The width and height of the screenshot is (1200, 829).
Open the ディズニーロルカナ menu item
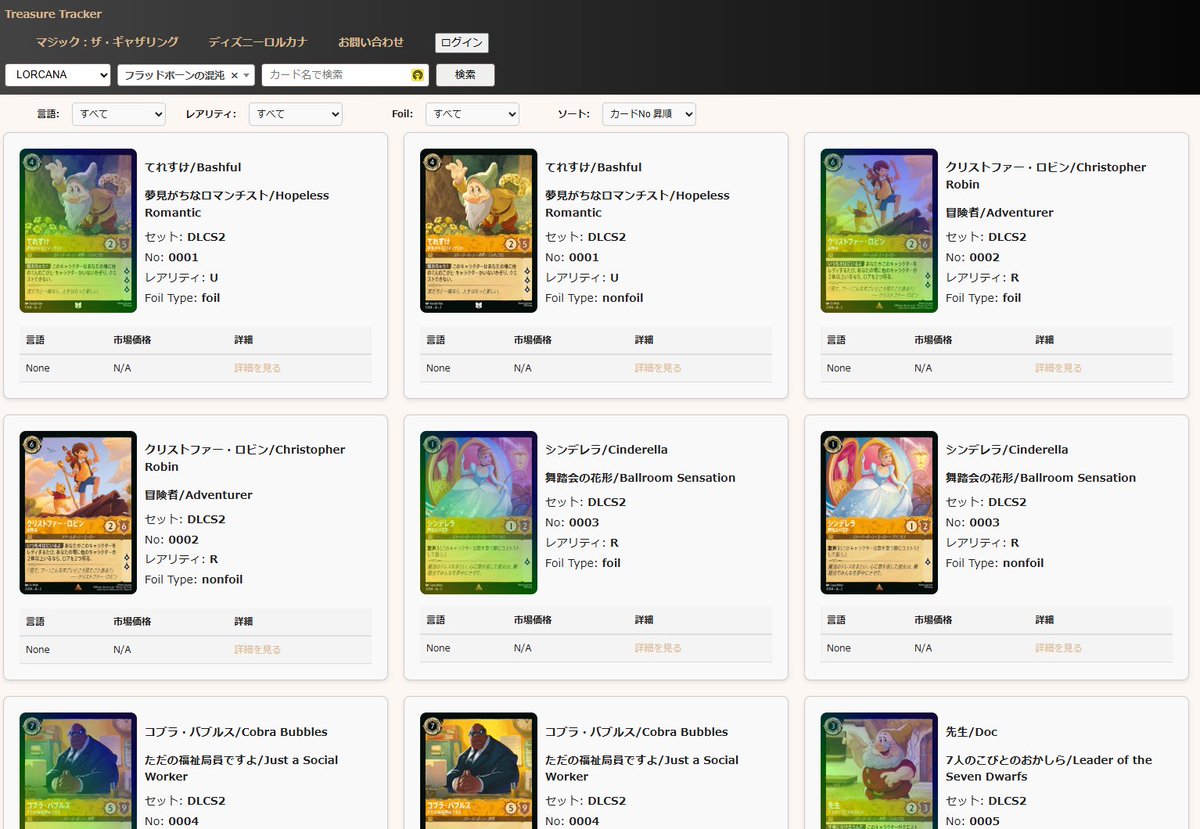coord(257,42)
